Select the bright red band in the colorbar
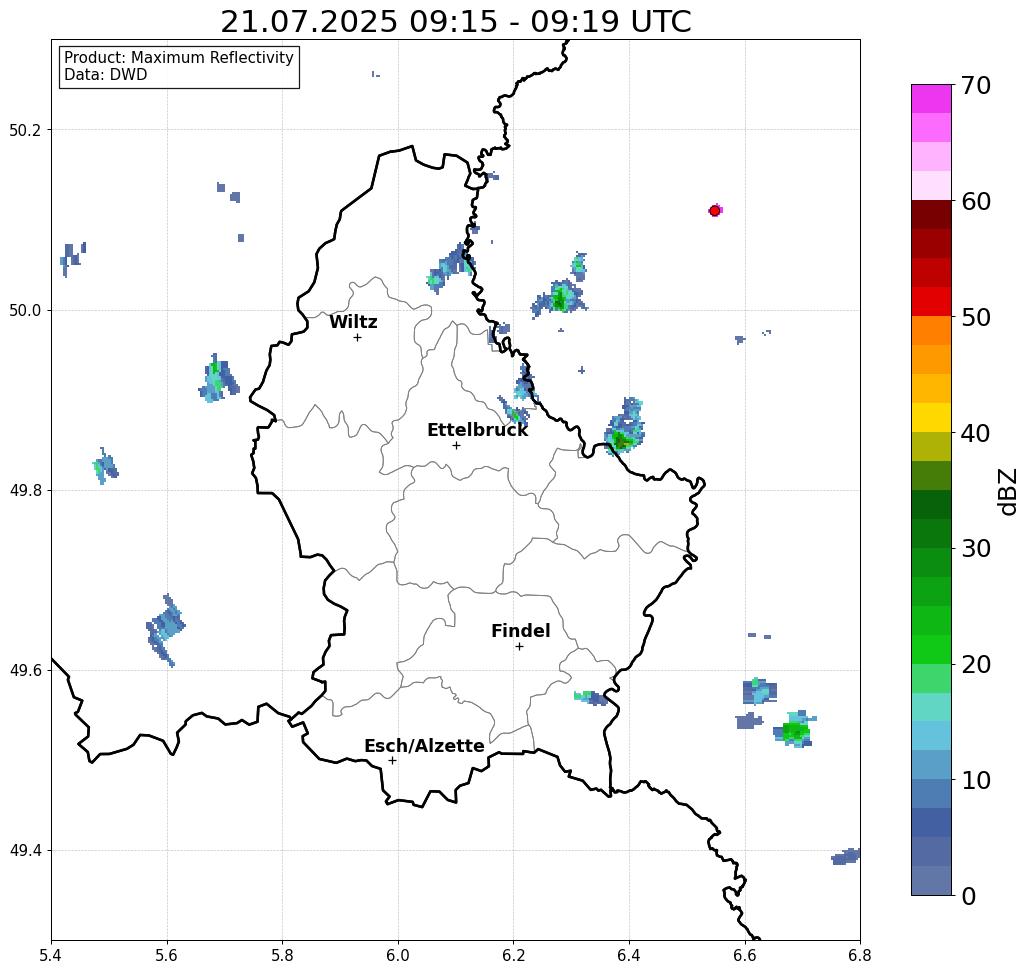Image resolution: width=1029 pixels, height=973 pixels. [x=931, y=301]
